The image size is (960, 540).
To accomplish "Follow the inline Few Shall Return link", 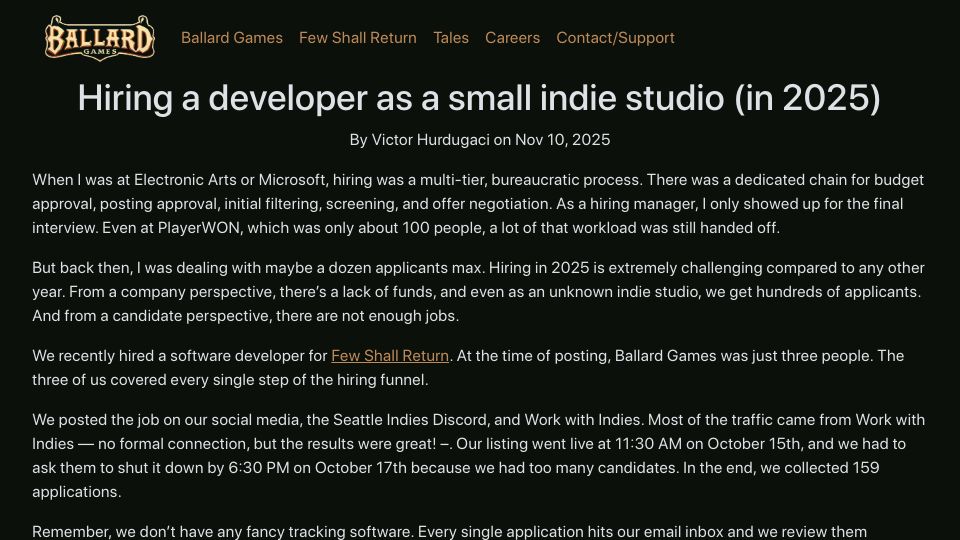I will point(390,356).
